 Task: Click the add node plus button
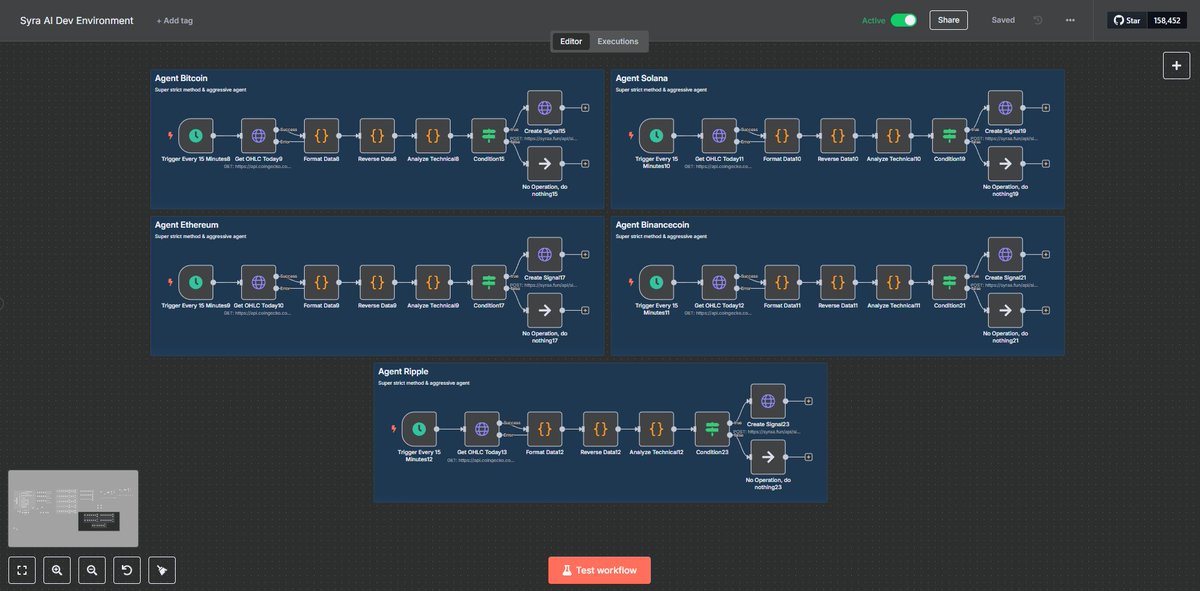(x=1176, y=65)
